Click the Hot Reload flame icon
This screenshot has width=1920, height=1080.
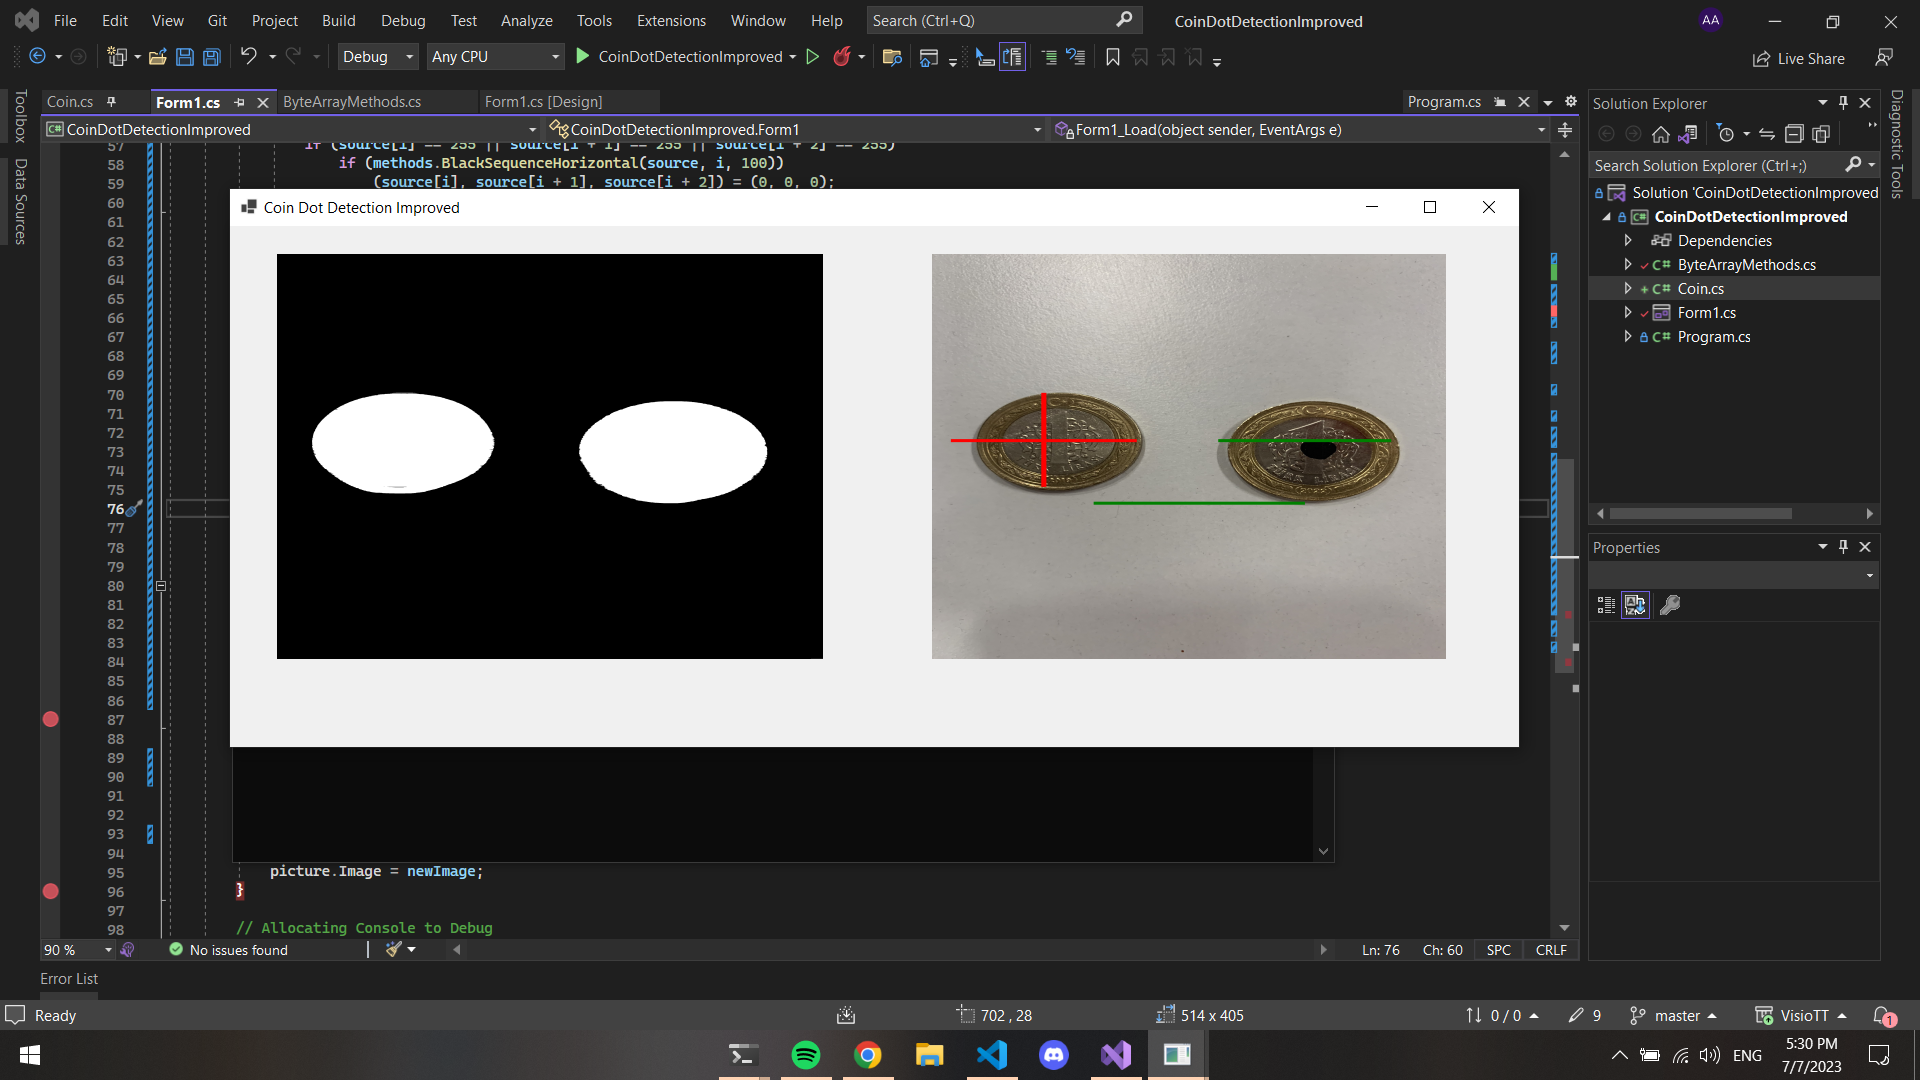click(x=842, y=57)
